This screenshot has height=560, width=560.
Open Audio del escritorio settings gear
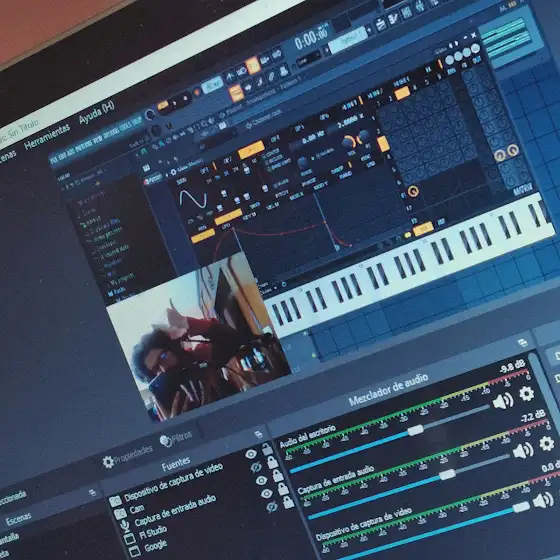[x=526, y=394]
